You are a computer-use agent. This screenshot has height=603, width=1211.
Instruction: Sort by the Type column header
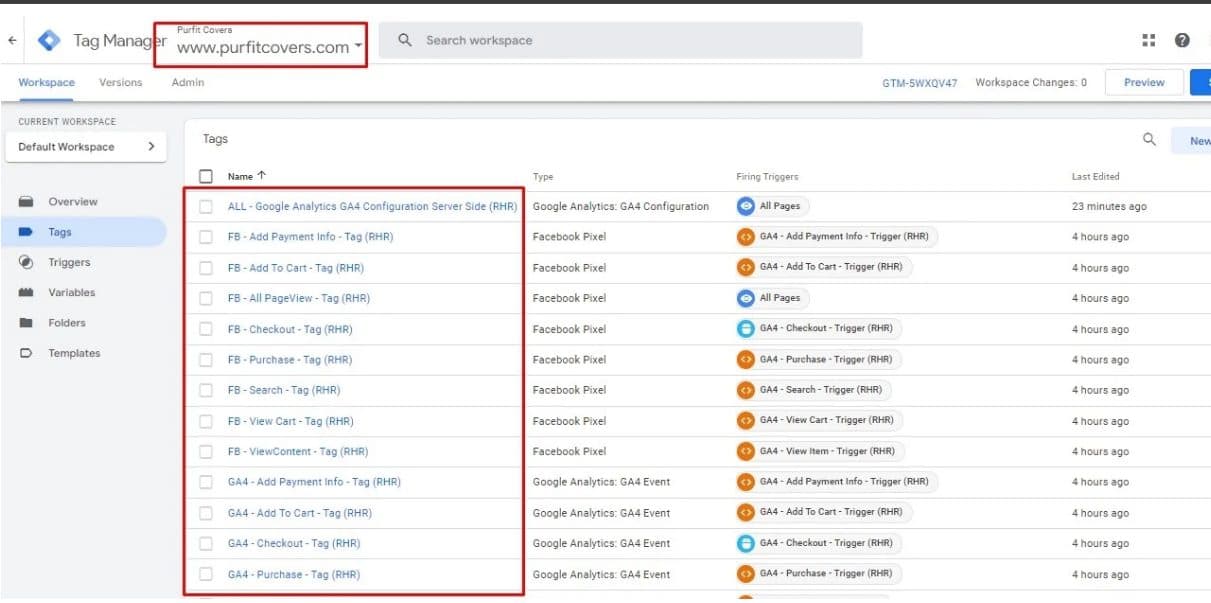(x=543, y=177)
